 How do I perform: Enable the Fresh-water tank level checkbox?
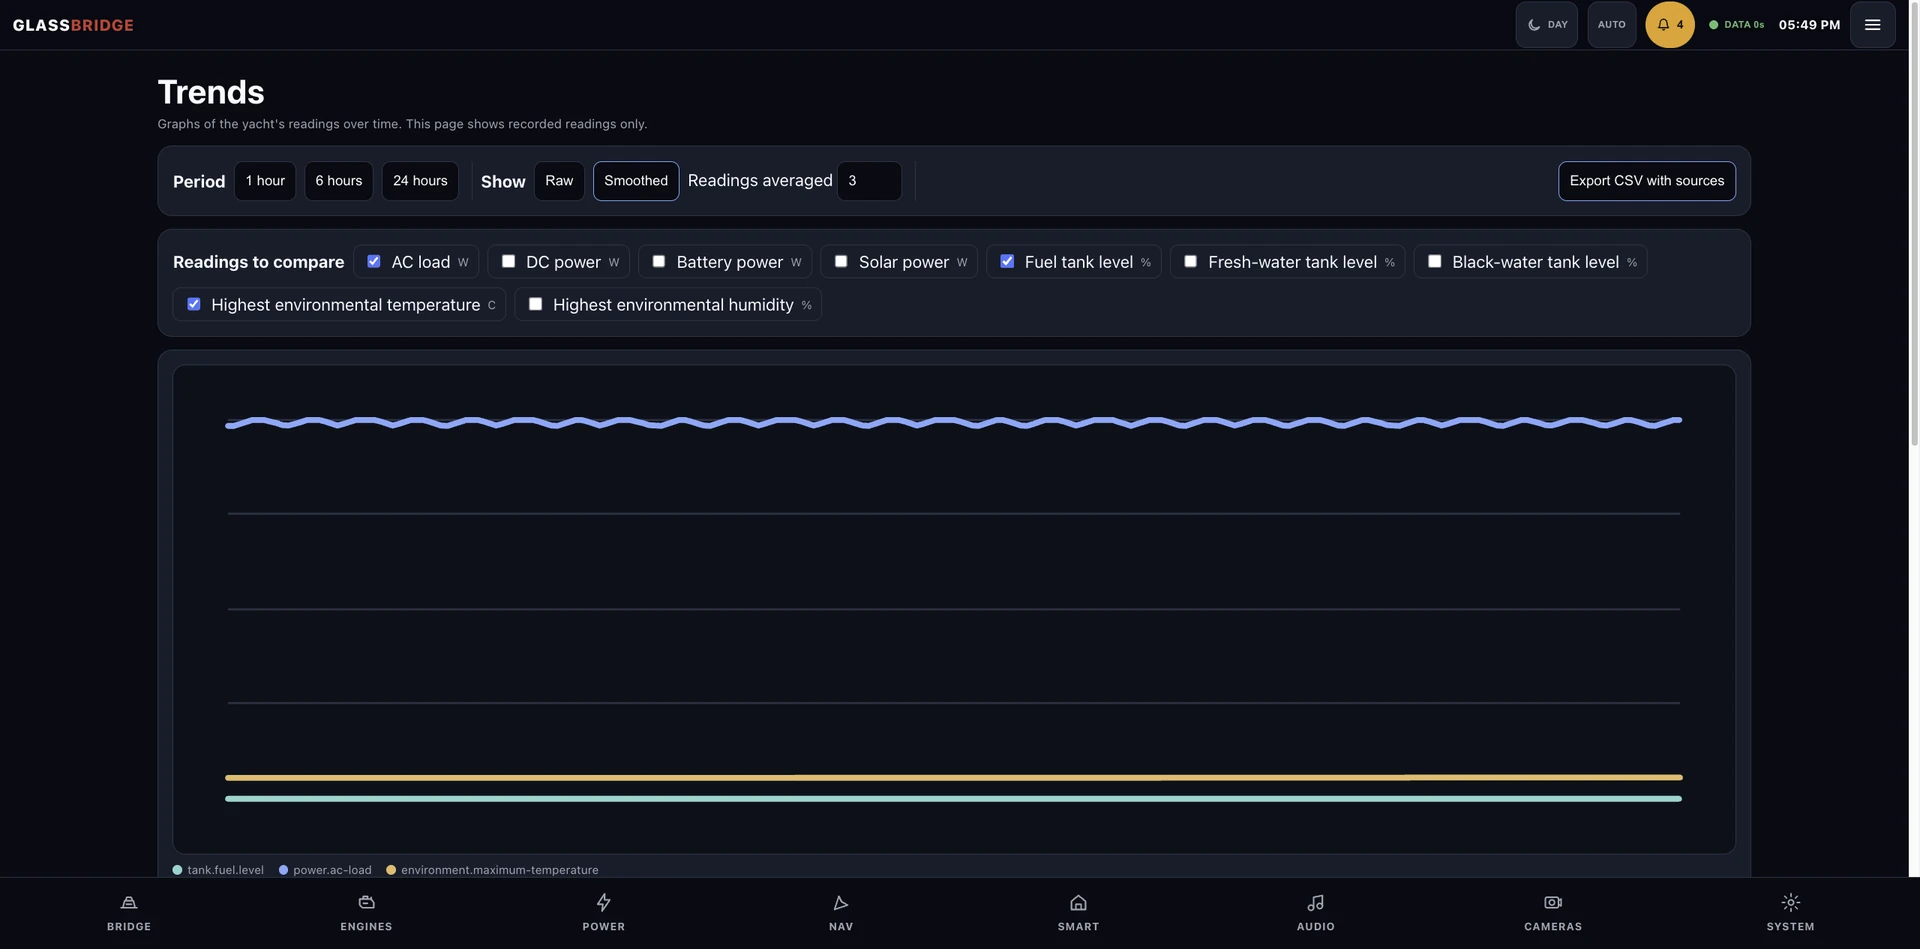click(x=1191, y=261)
